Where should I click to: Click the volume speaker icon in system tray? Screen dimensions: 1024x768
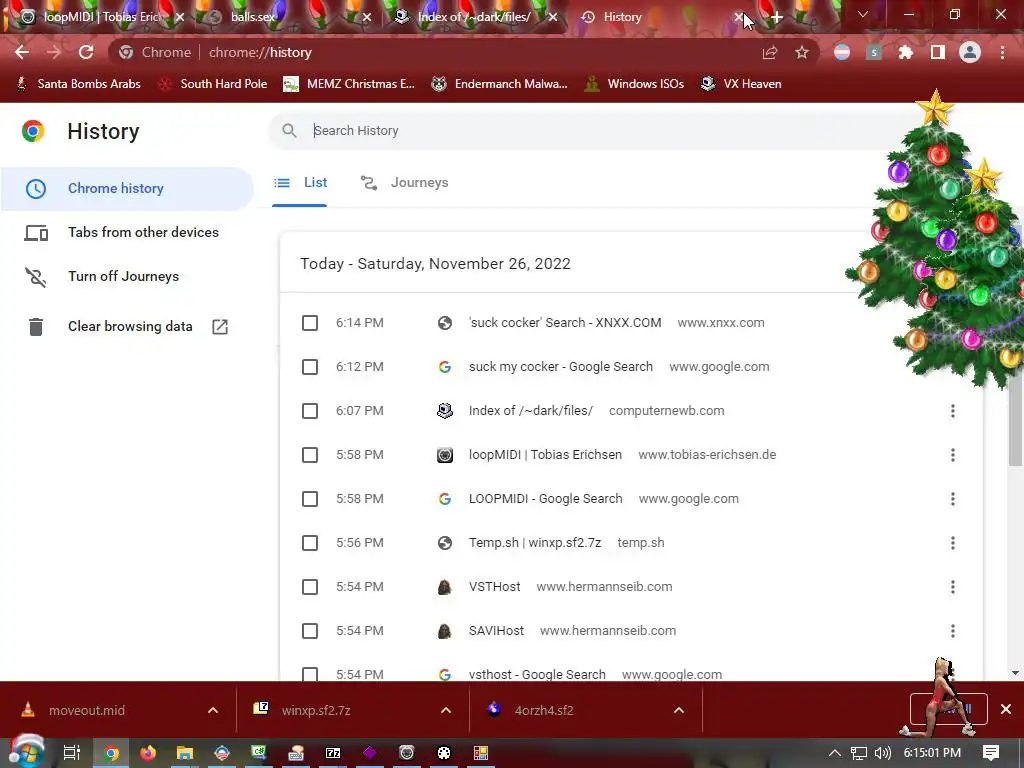click(x=883, y=753)
